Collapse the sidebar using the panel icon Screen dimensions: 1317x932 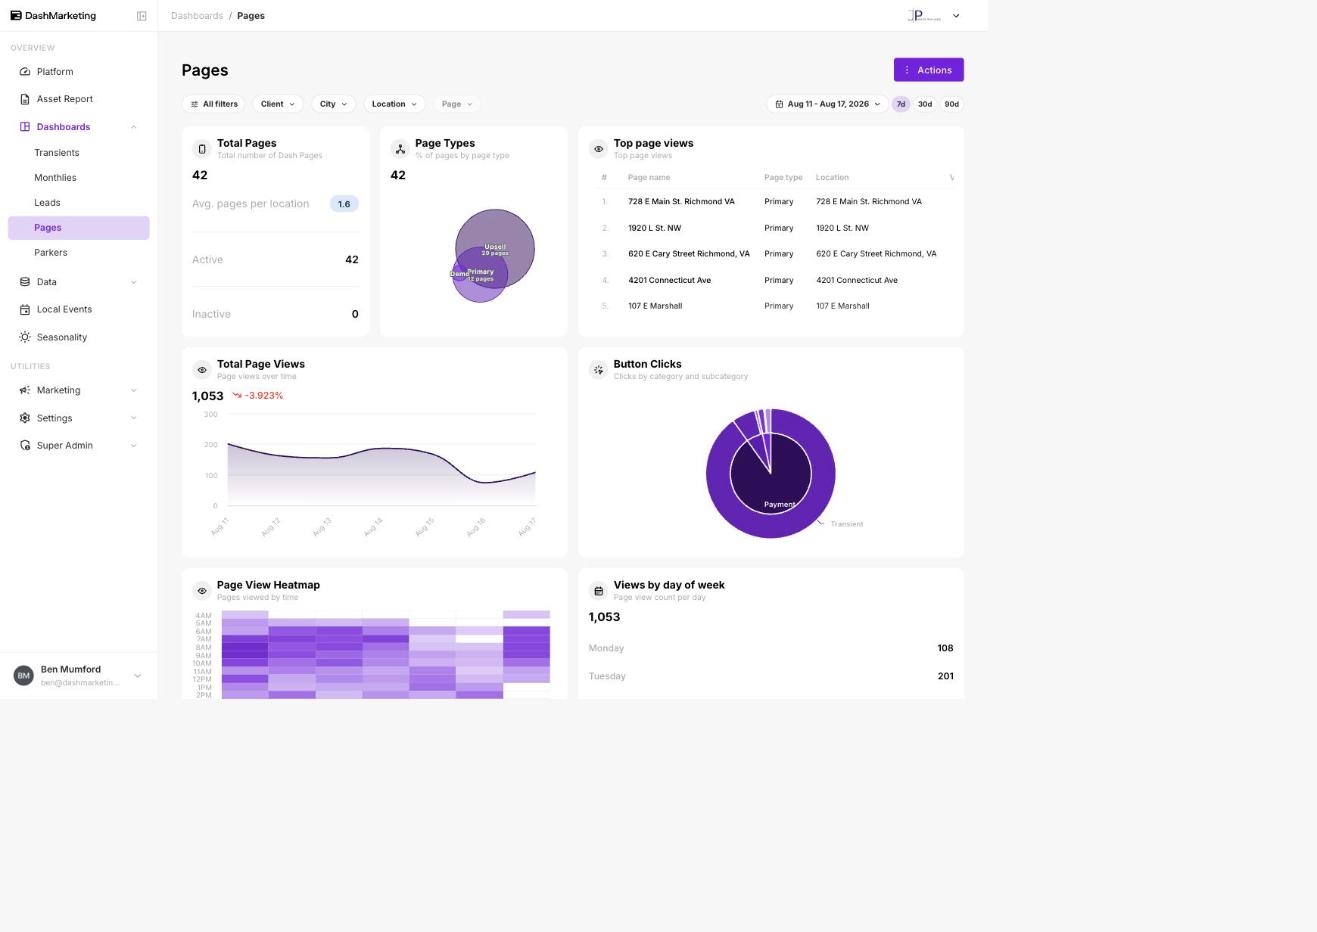point(141,16)
